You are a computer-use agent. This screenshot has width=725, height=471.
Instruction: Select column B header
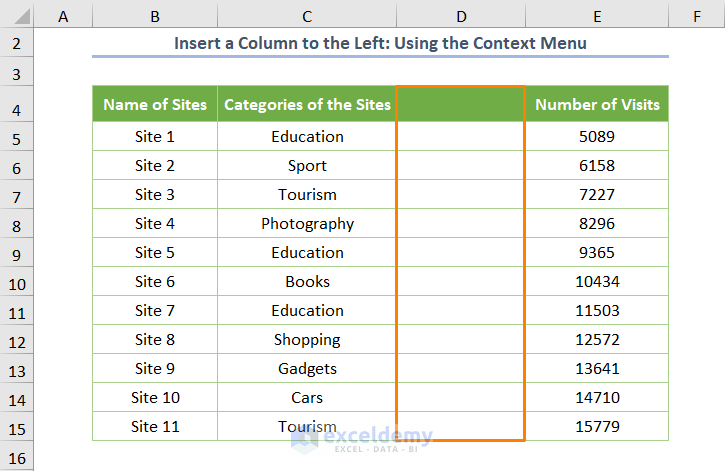(x=154, y=16)
